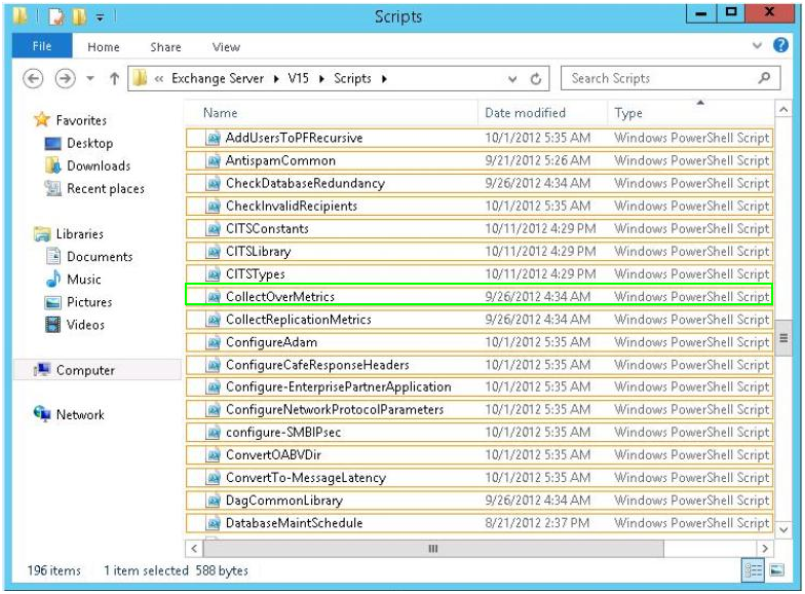Select the ConvertTo-MessageLatency file name
805x594 pixels.
(305, 478)
